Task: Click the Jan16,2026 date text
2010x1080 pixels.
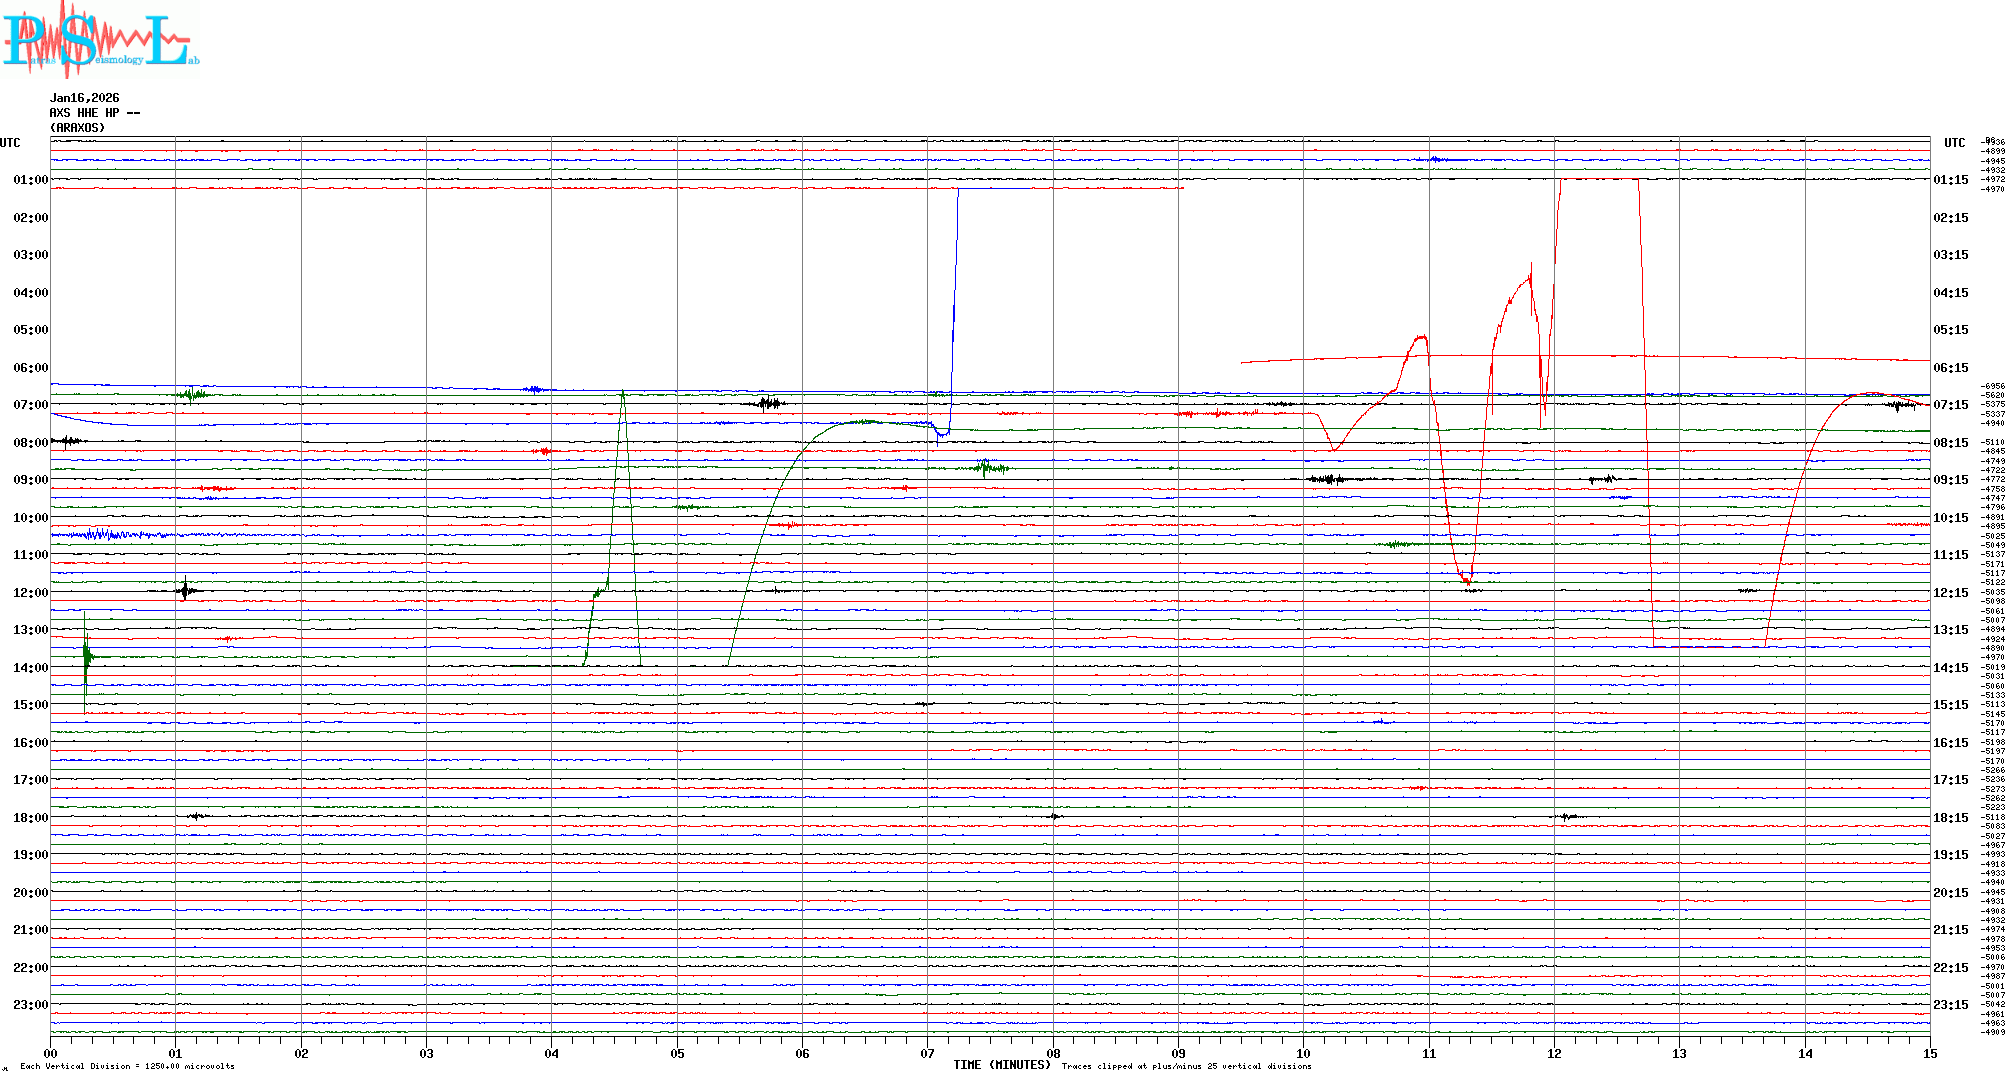Action: click(84, 98)
